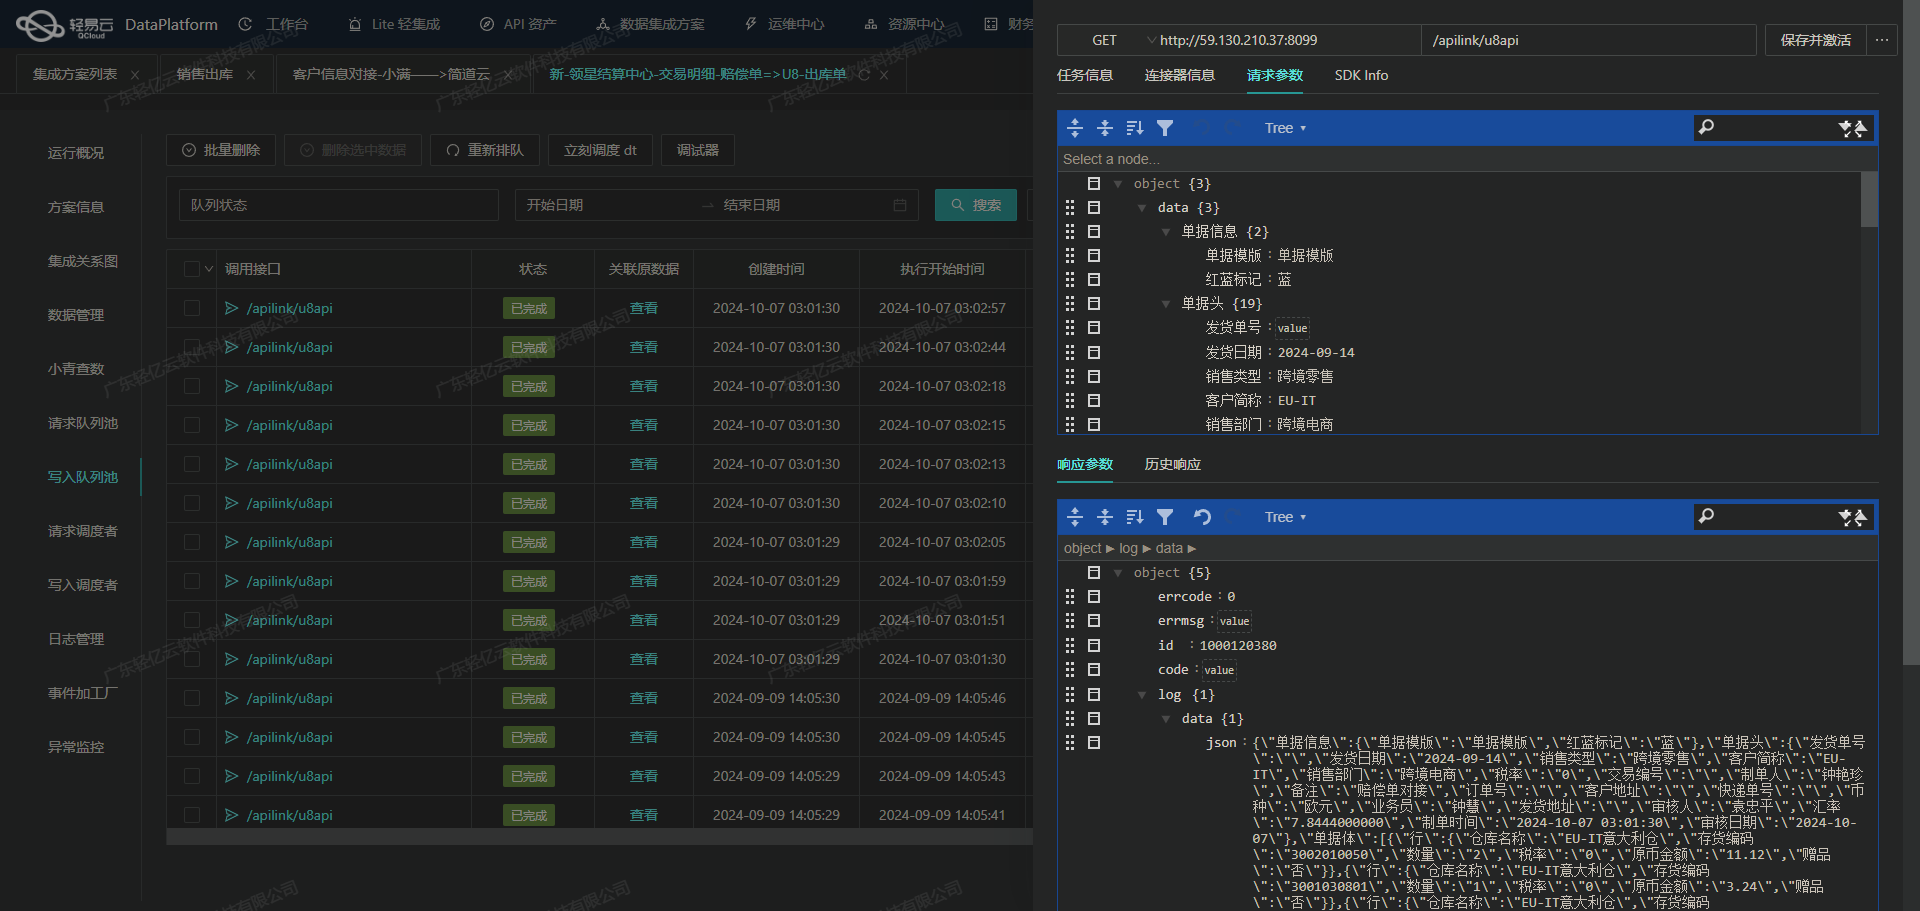Close the 销售出库 tab
The image size is (1920, 911).
tap(251, 75)
